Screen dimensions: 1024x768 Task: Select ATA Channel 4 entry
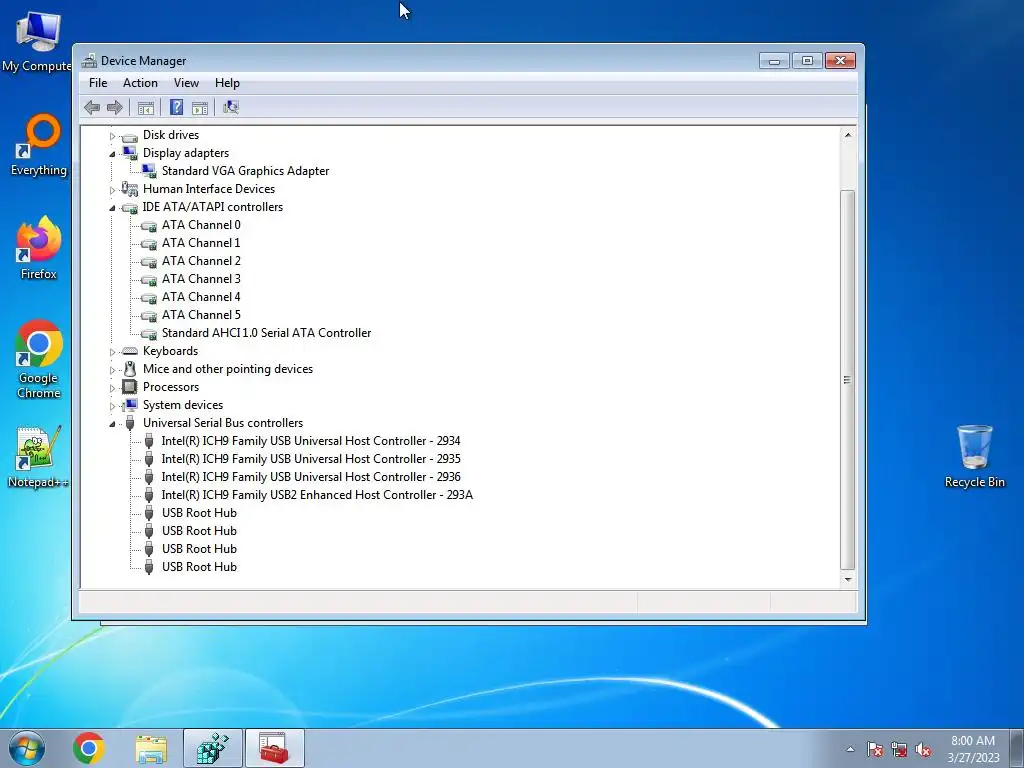point(201,297)
